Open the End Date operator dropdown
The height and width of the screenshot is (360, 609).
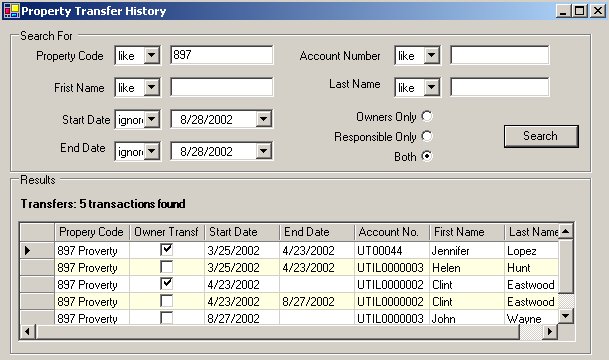tap(151, 151)
